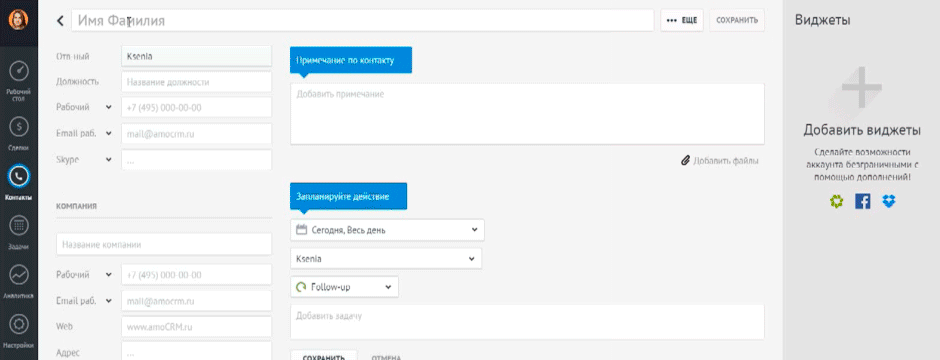940x360 pixels.
Task: Click the КОМПАНИЯ section heading
Action: pyautogui.click(x=77, y=205)
